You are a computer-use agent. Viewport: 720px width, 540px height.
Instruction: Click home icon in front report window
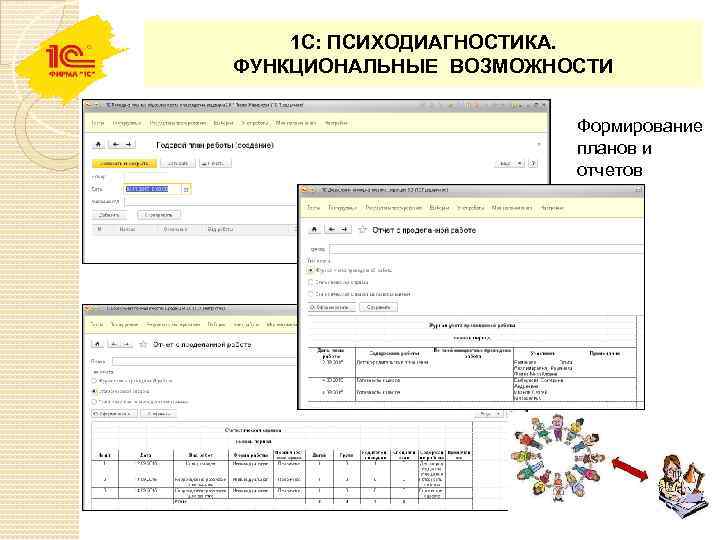pyautogui.click(x=314, y=230)
